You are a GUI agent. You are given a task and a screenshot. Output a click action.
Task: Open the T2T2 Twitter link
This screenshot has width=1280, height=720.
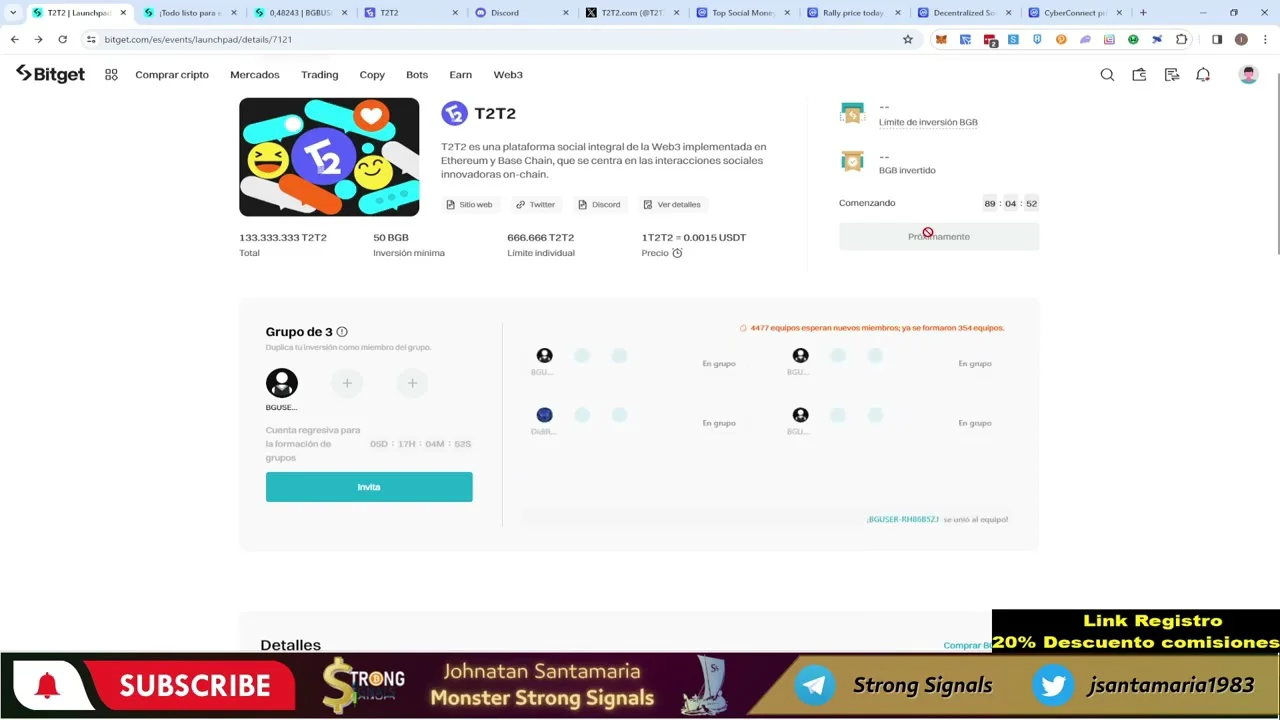click(535, 204)
